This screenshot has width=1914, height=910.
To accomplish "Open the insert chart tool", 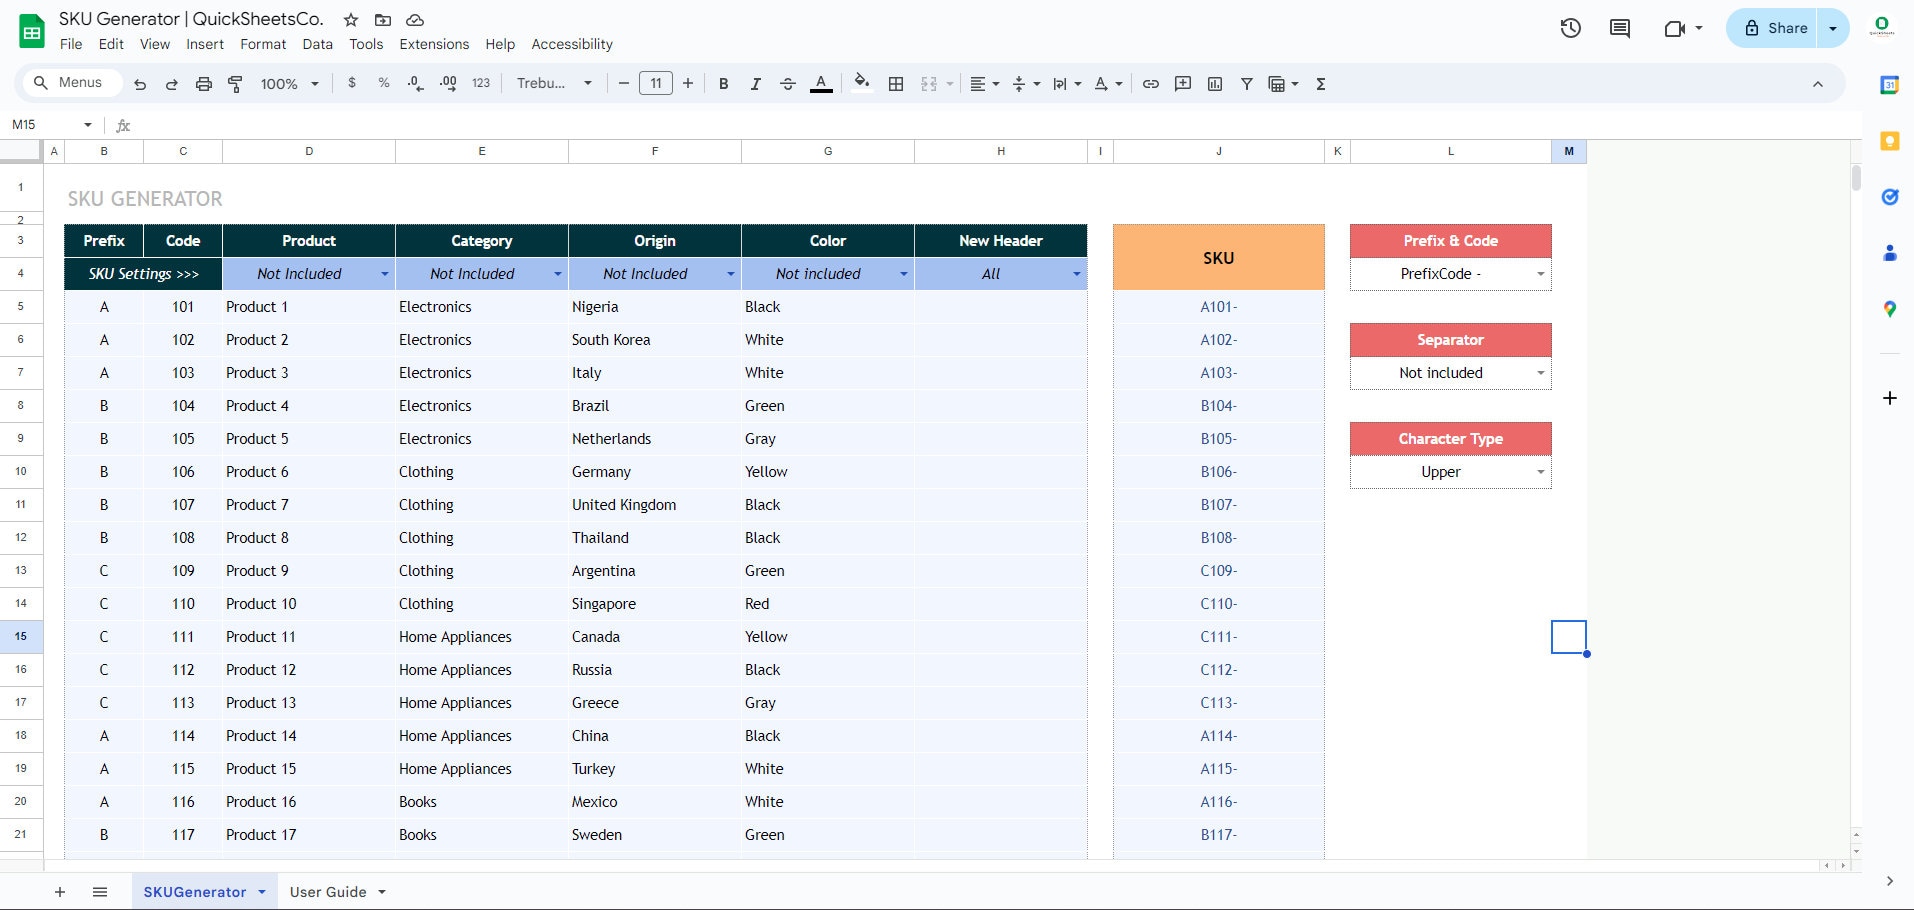I will coord(1215,84).
